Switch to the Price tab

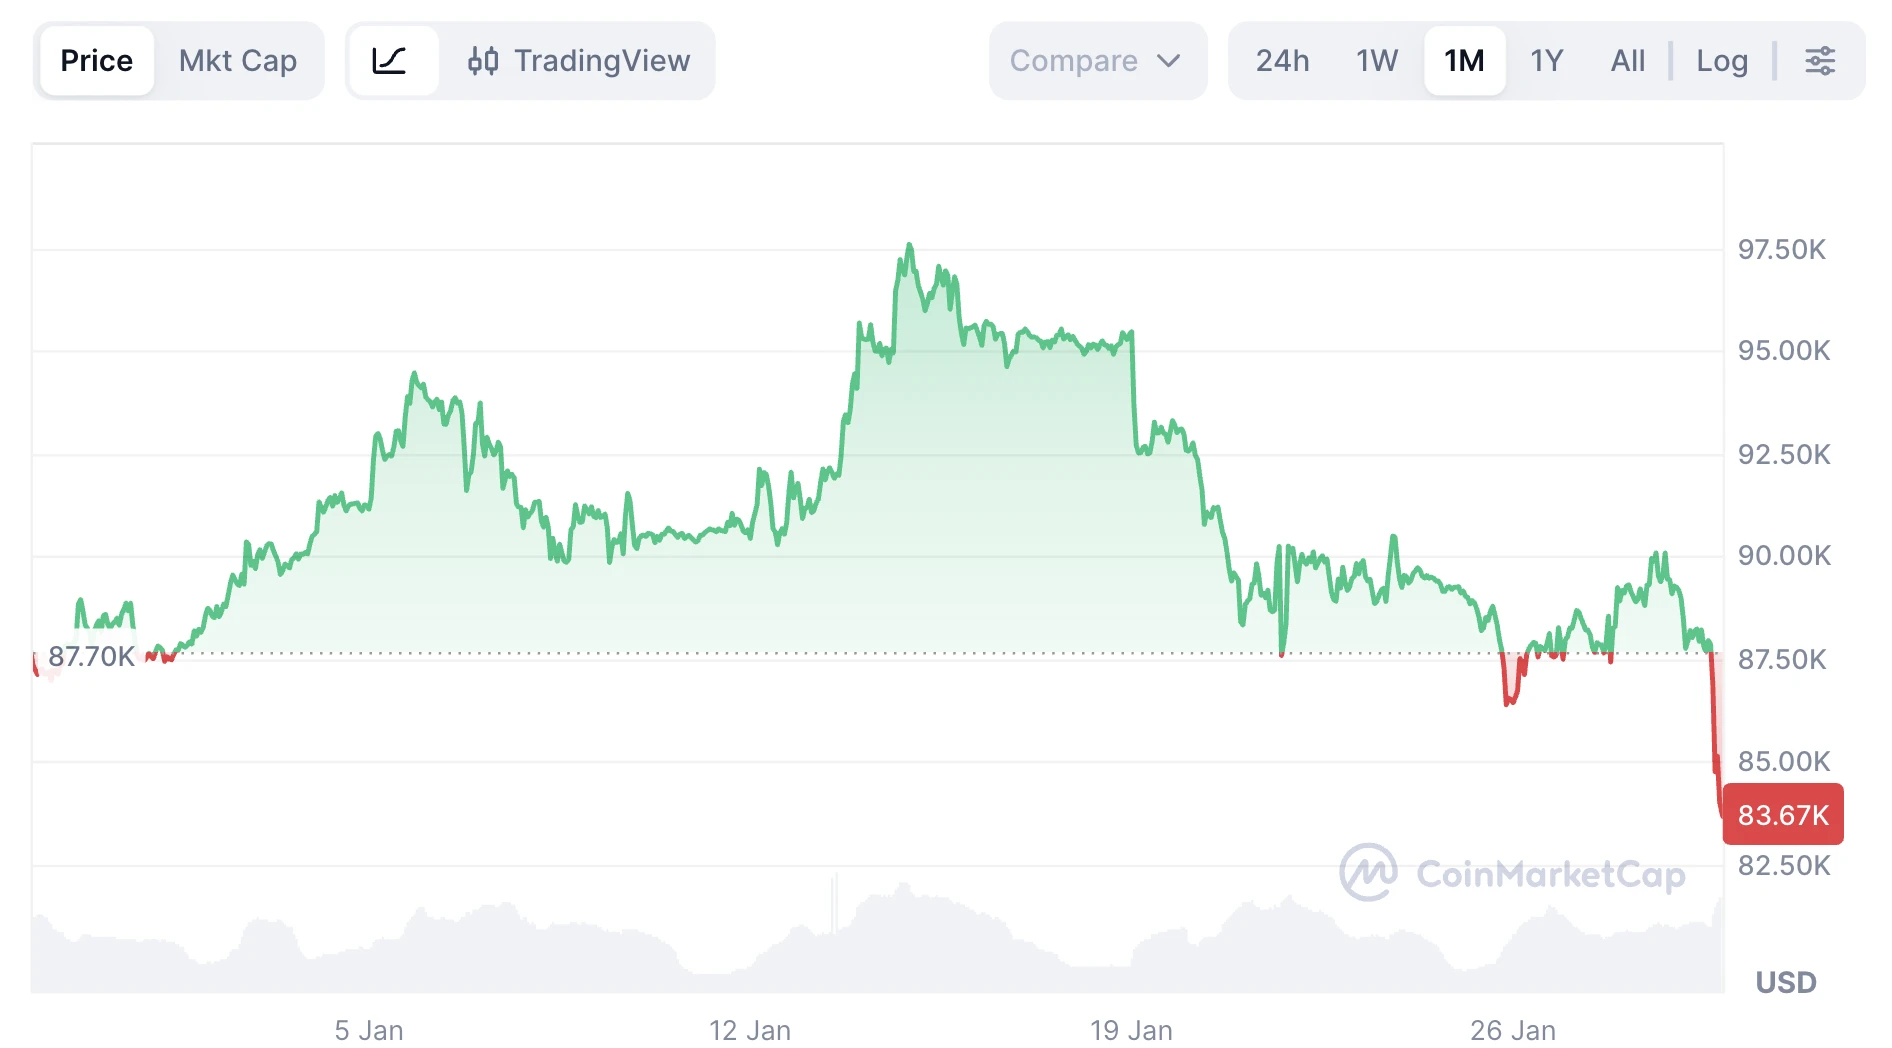point(96,60)
